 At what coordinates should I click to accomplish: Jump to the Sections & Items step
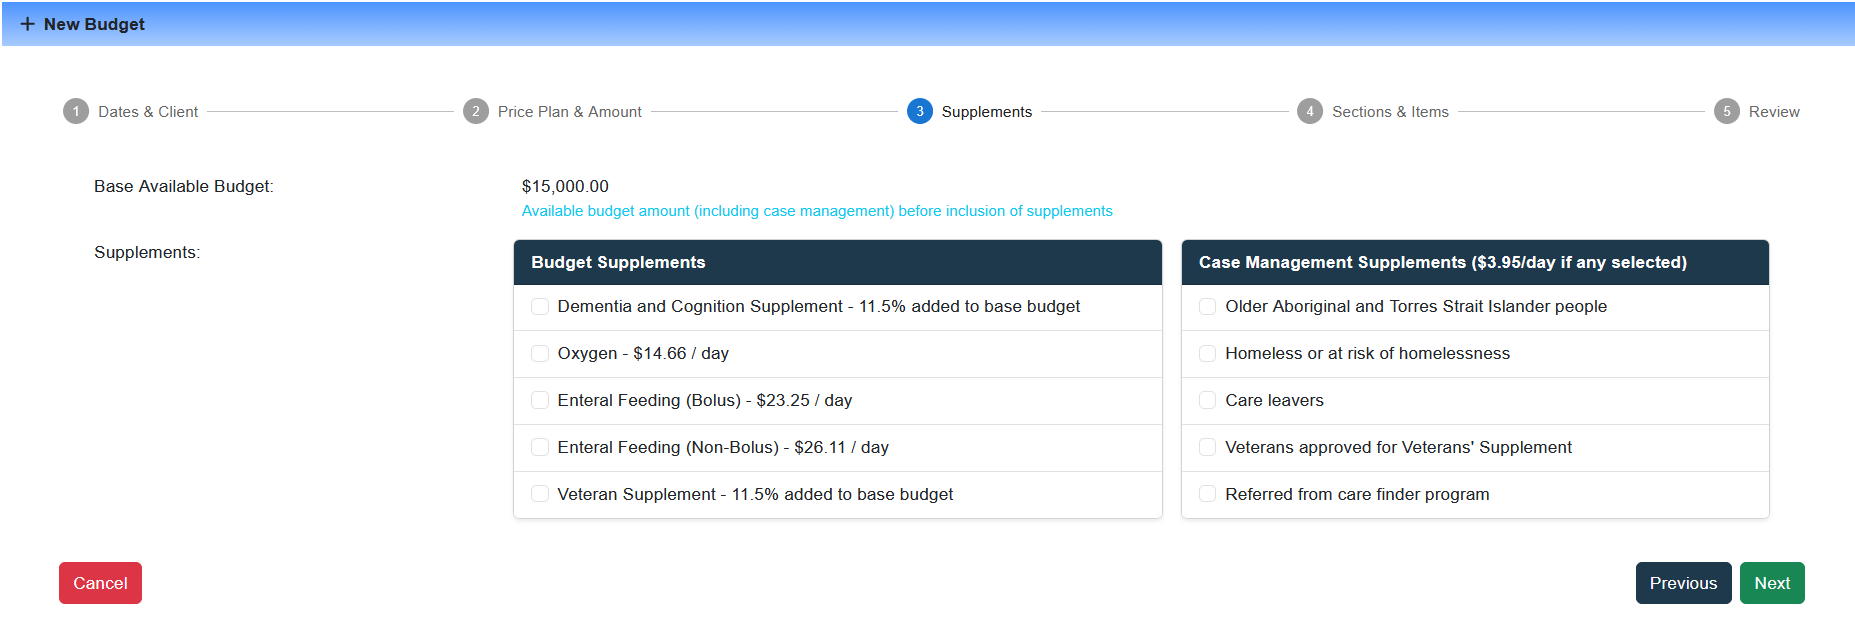click(x=1389, y=112)
